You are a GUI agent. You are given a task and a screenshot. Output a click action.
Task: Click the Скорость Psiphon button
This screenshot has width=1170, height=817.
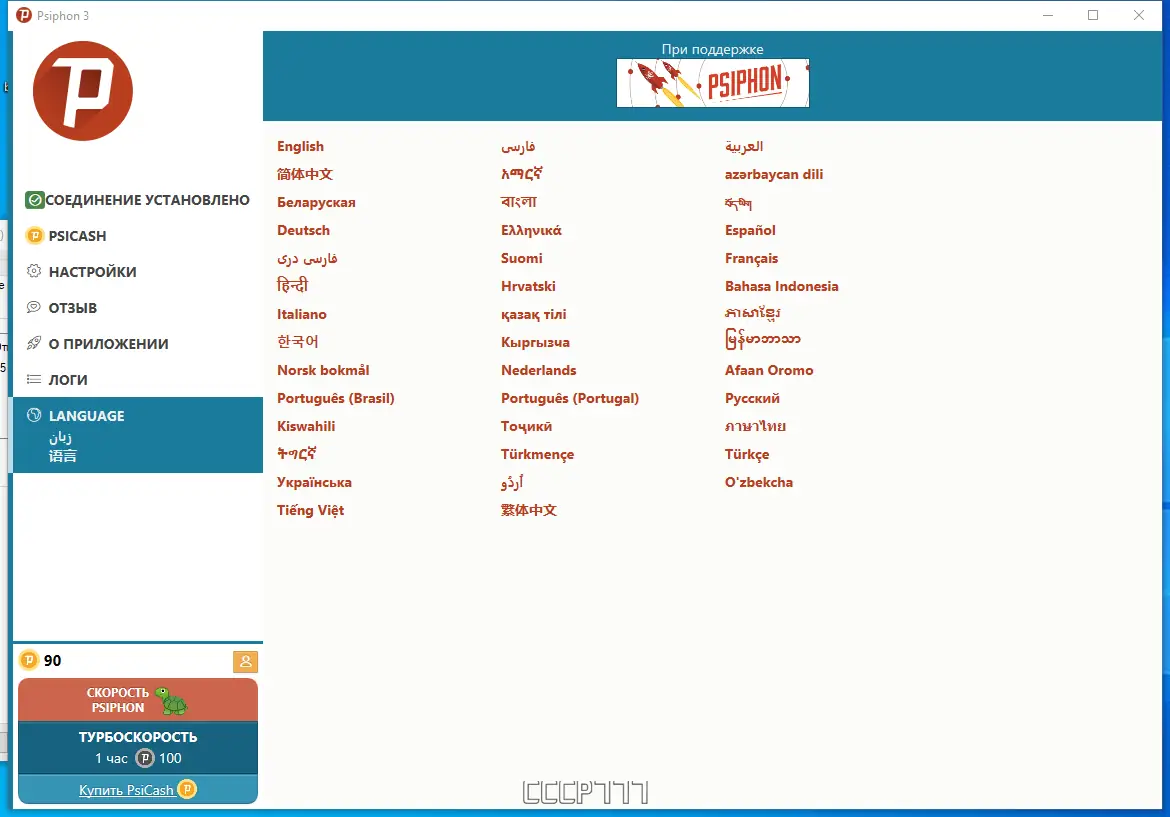(138, 700)
